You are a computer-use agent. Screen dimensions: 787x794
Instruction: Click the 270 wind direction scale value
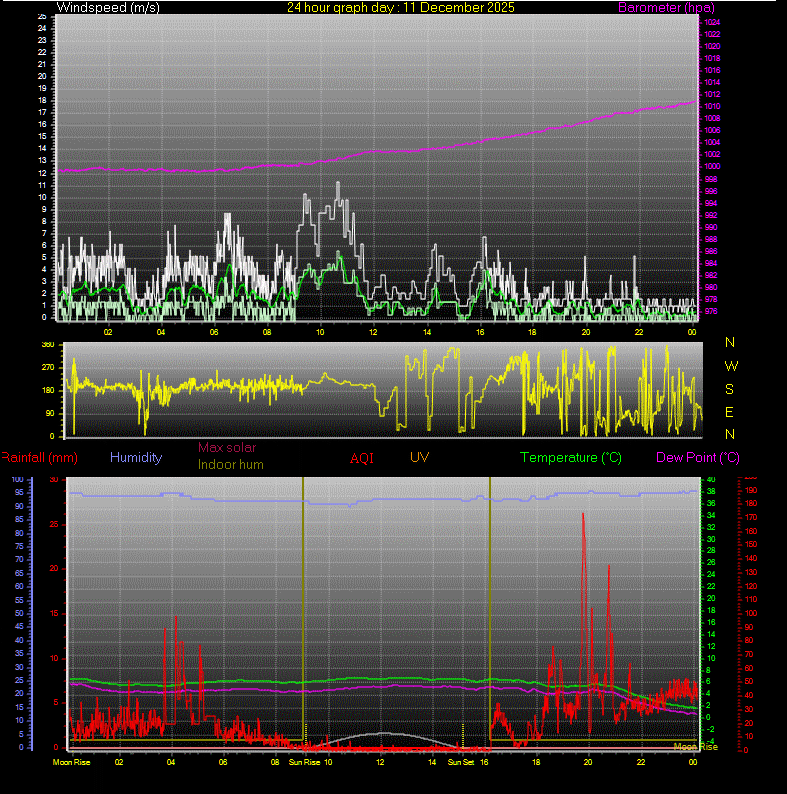pyautogui.click(x=48, y=368)
